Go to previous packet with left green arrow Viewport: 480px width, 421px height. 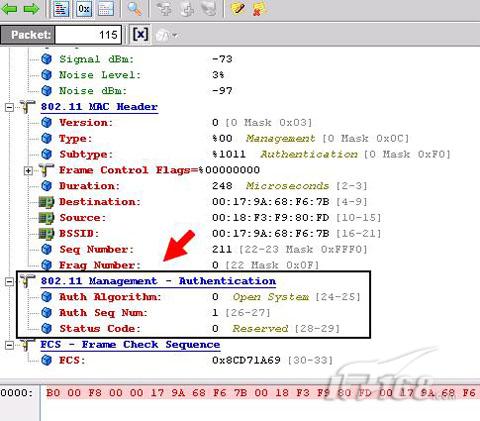[x=9, y=9]
